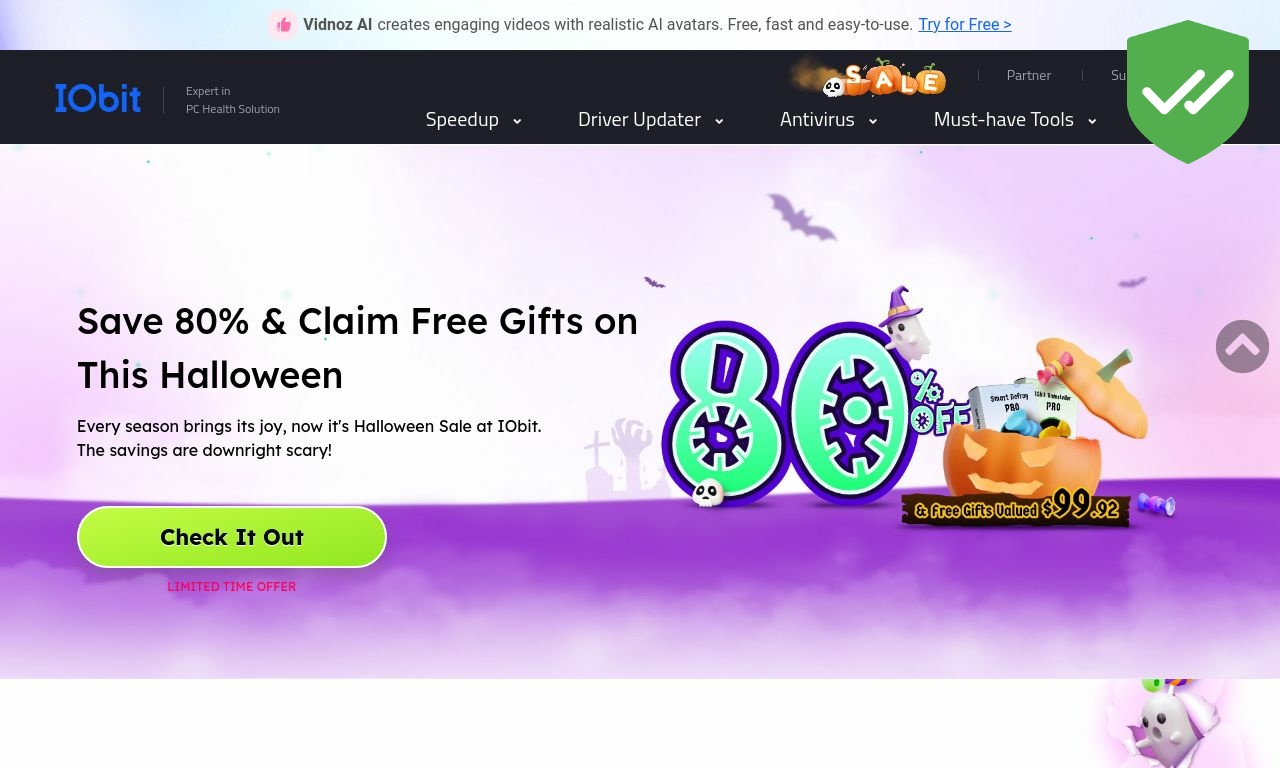The height and width of the screenshot is (768, 1280).
Task: Click the pink thumbs-up icon beside Vidnoz AI
Action: [284, 25]
